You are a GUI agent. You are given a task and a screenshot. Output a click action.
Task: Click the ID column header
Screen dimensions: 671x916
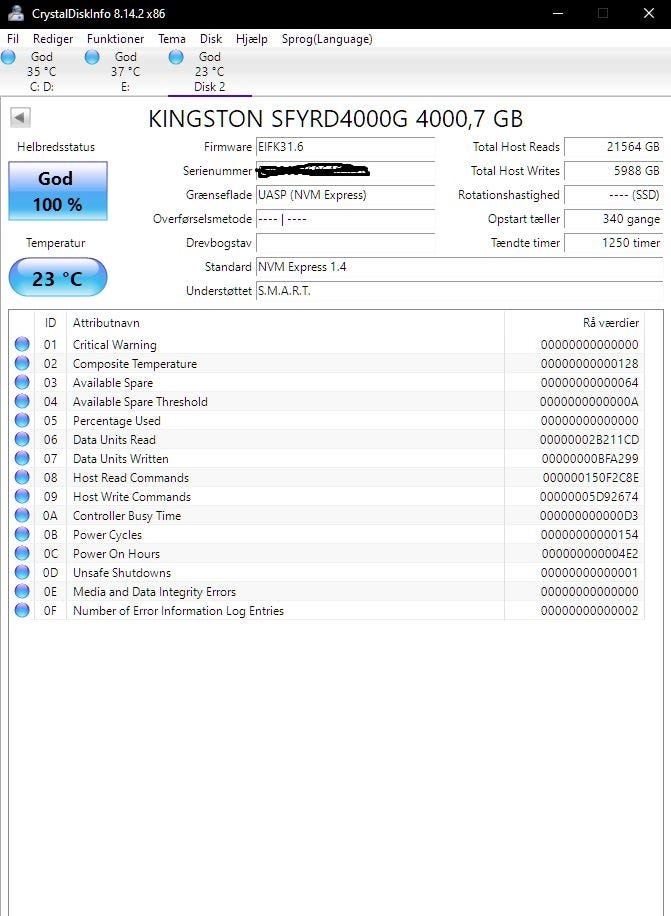tap(51, 323)
